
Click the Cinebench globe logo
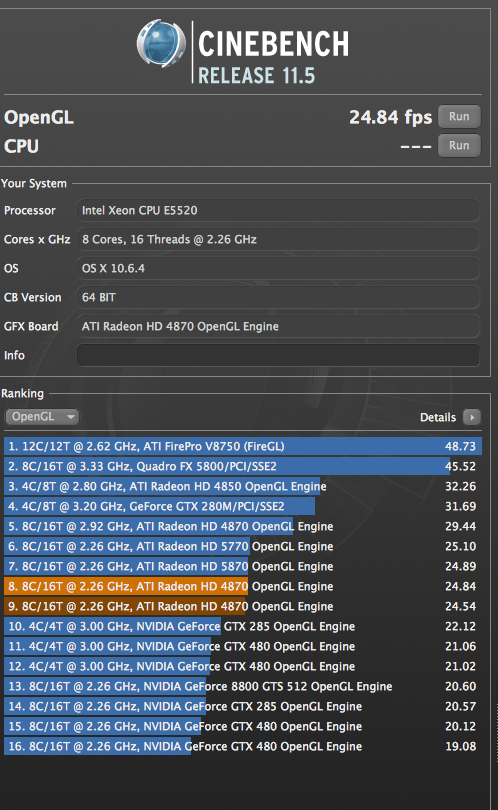coord(161,43)
